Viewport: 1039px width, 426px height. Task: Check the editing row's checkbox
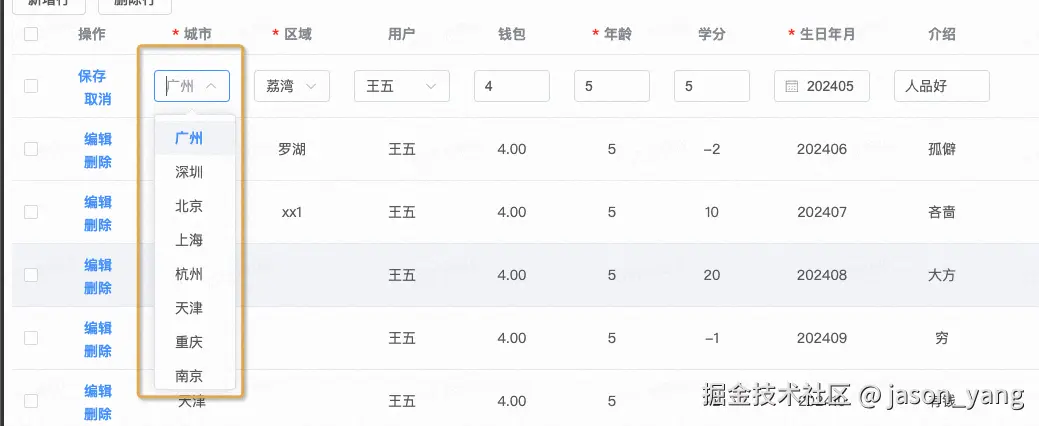31,87
